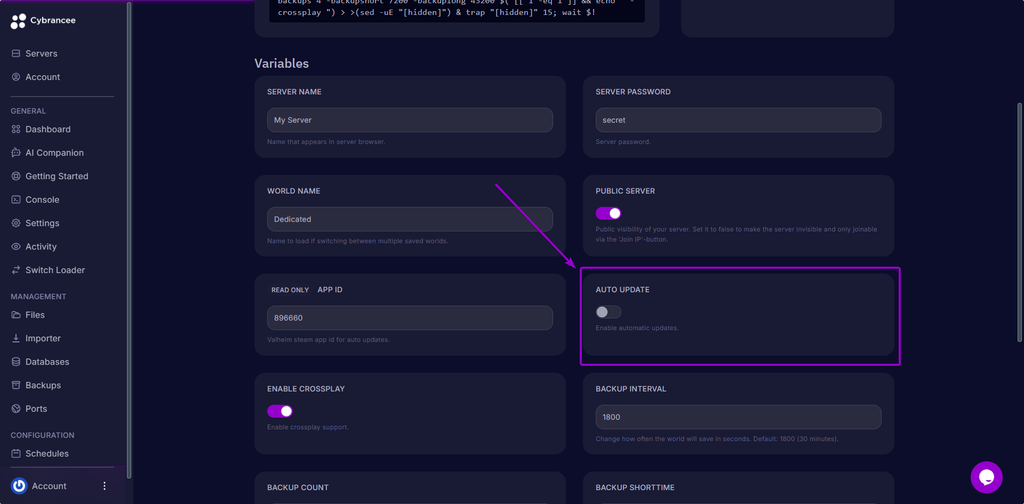This screenshot has width=1024, height=504.
Task: Click the Server Name input field
Action: [410, 120]
